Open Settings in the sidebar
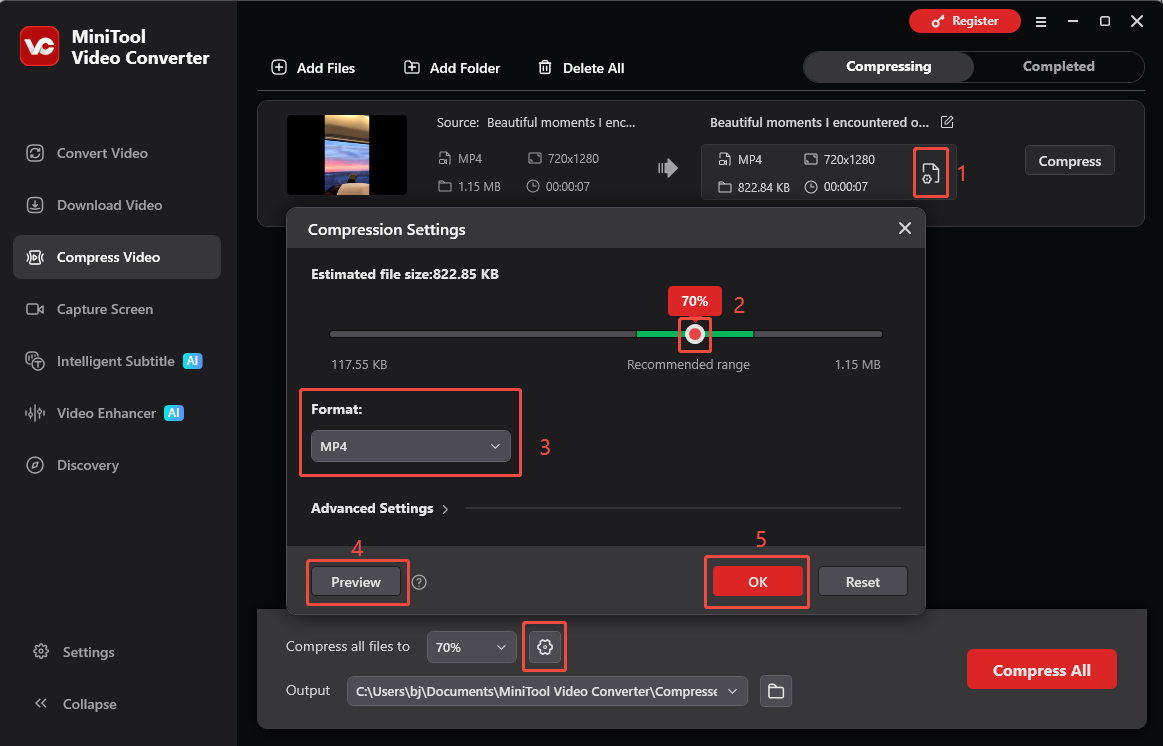The width and height of the screenshot is (1163, 746). (x=74, y=652)
